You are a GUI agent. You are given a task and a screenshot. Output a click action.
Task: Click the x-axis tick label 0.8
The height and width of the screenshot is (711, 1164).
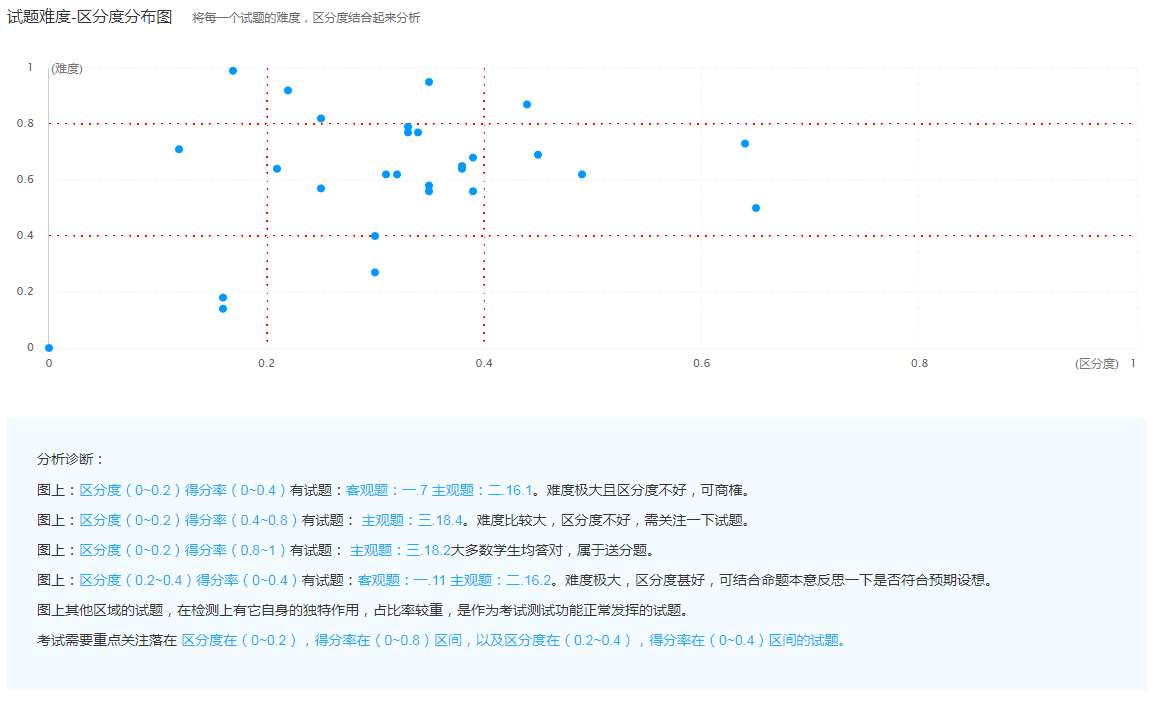tap(919, 364)
